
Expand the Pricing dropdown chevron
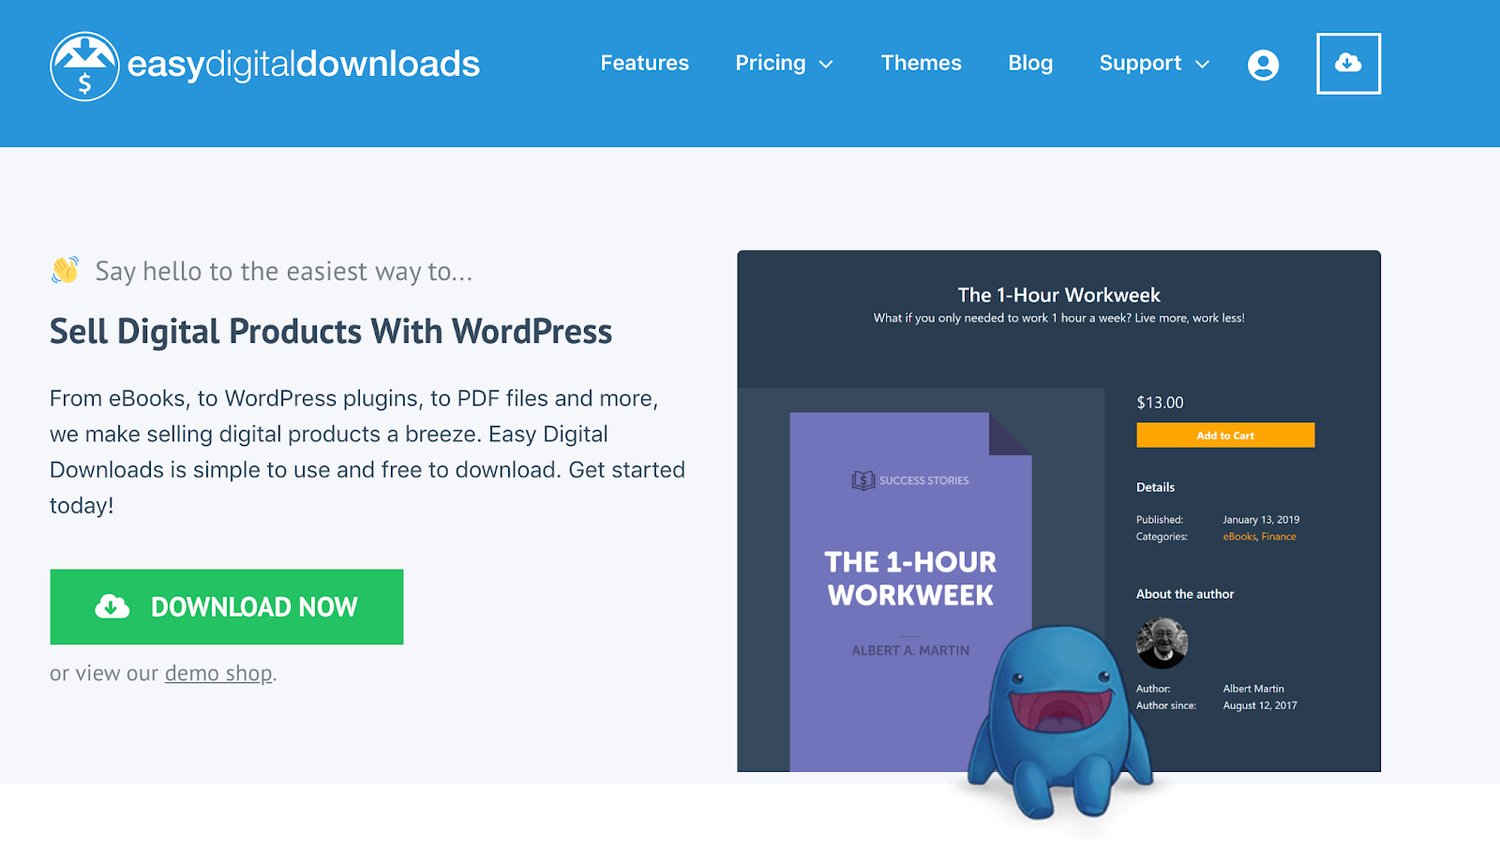pos(826,65)
